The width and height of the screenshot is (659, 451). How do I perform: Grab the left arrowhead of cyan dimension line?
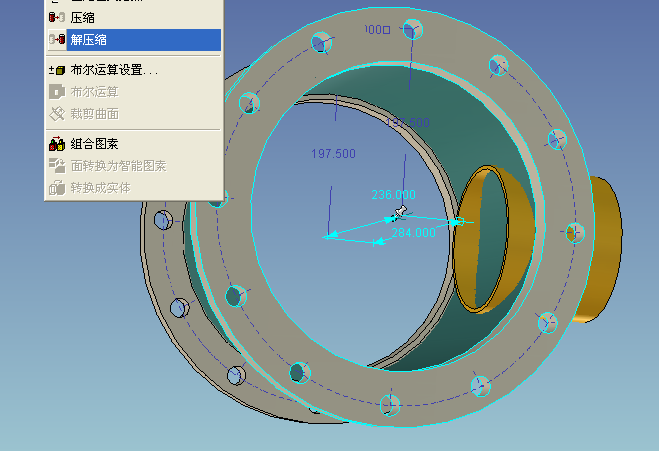(x=328, y=236)
